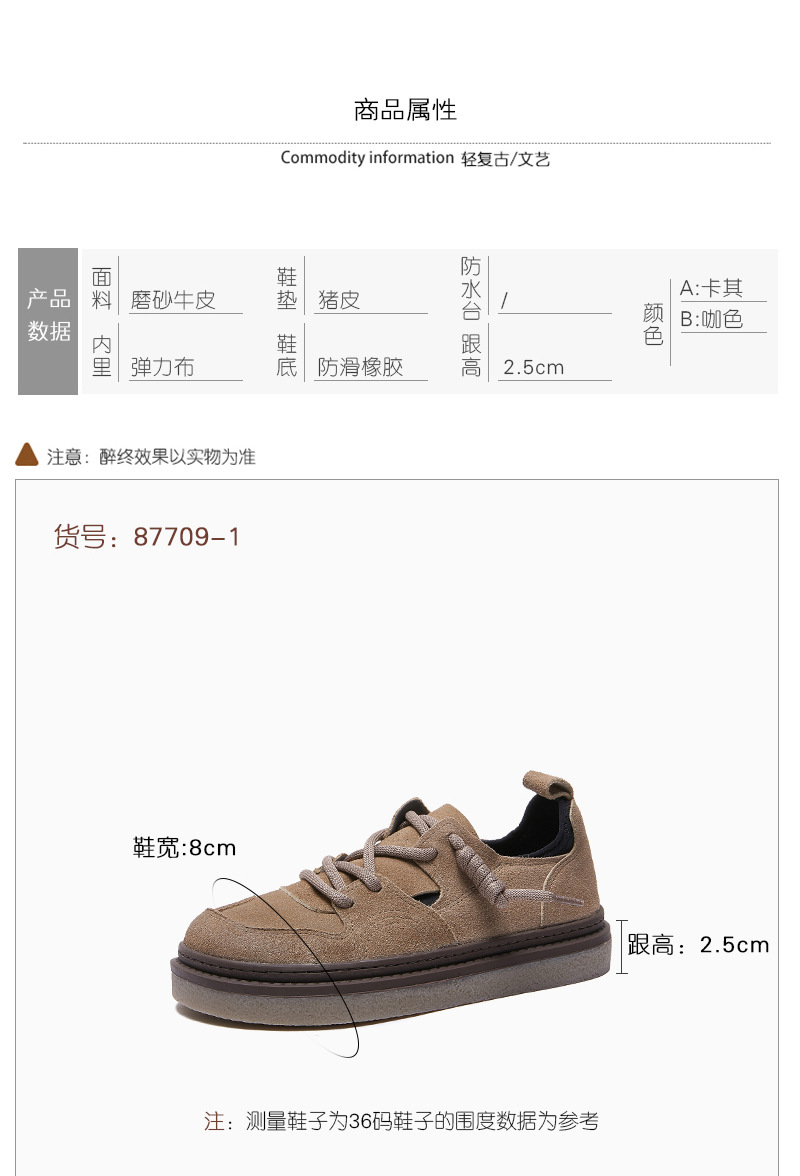The image size is (800, 1176).
Task: Click the 磨砂牛皮 material value
Action: [173, 300]
